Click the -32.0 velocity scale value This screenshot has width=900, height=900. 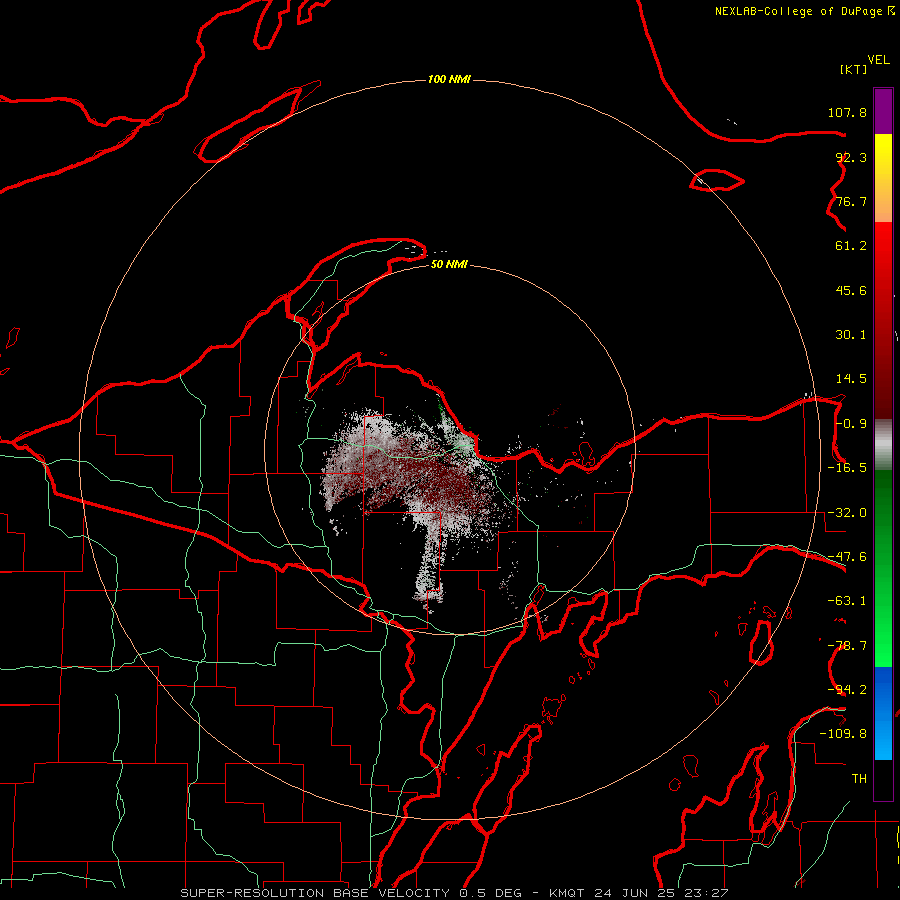pos(847,513)
